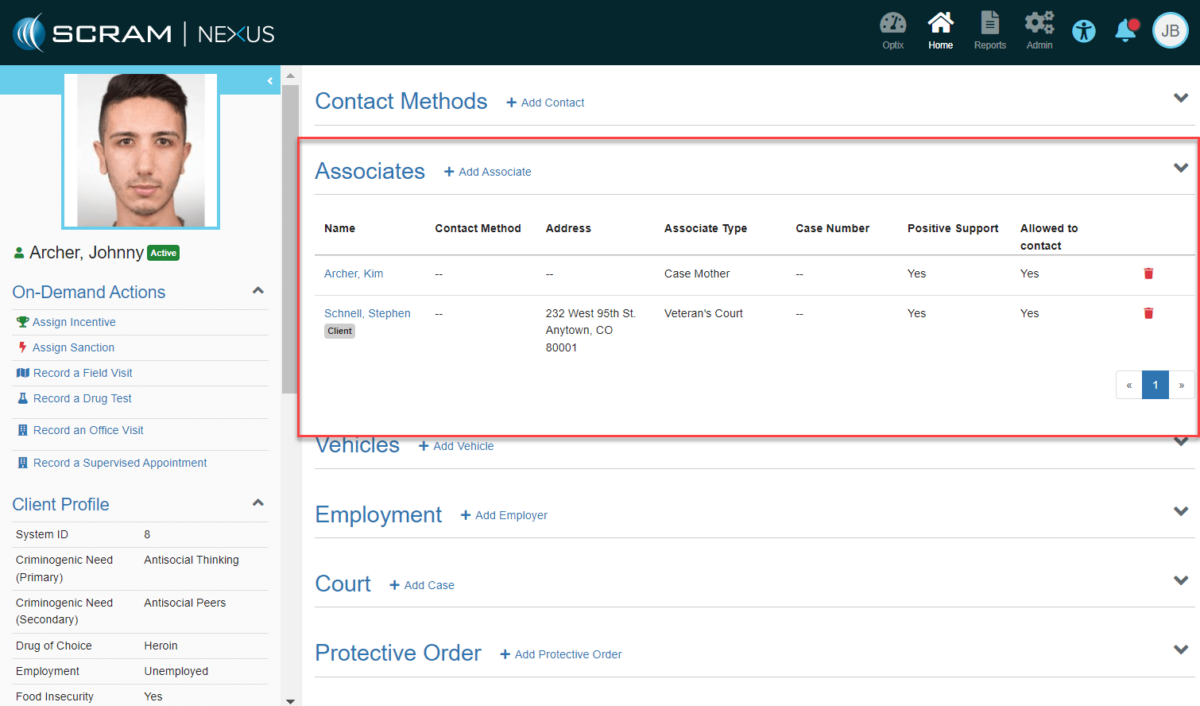
Task: Open the notifications bell
Action: click(1124, 30)
